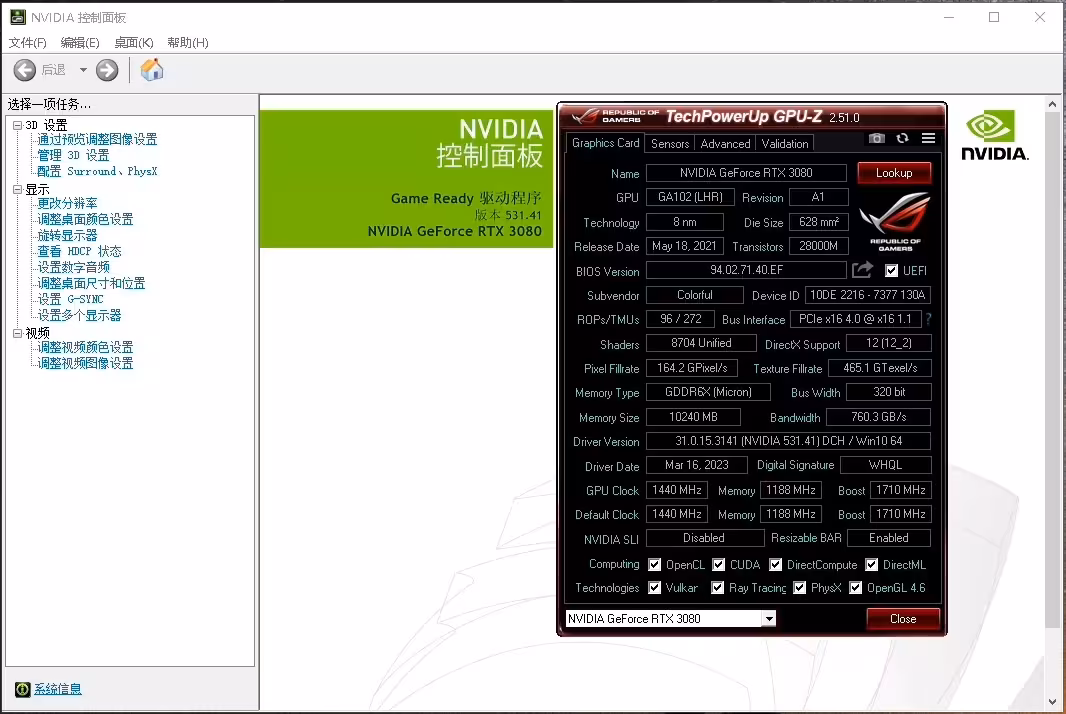Select 调整视频图像设置 task

[x=85, y=363]
